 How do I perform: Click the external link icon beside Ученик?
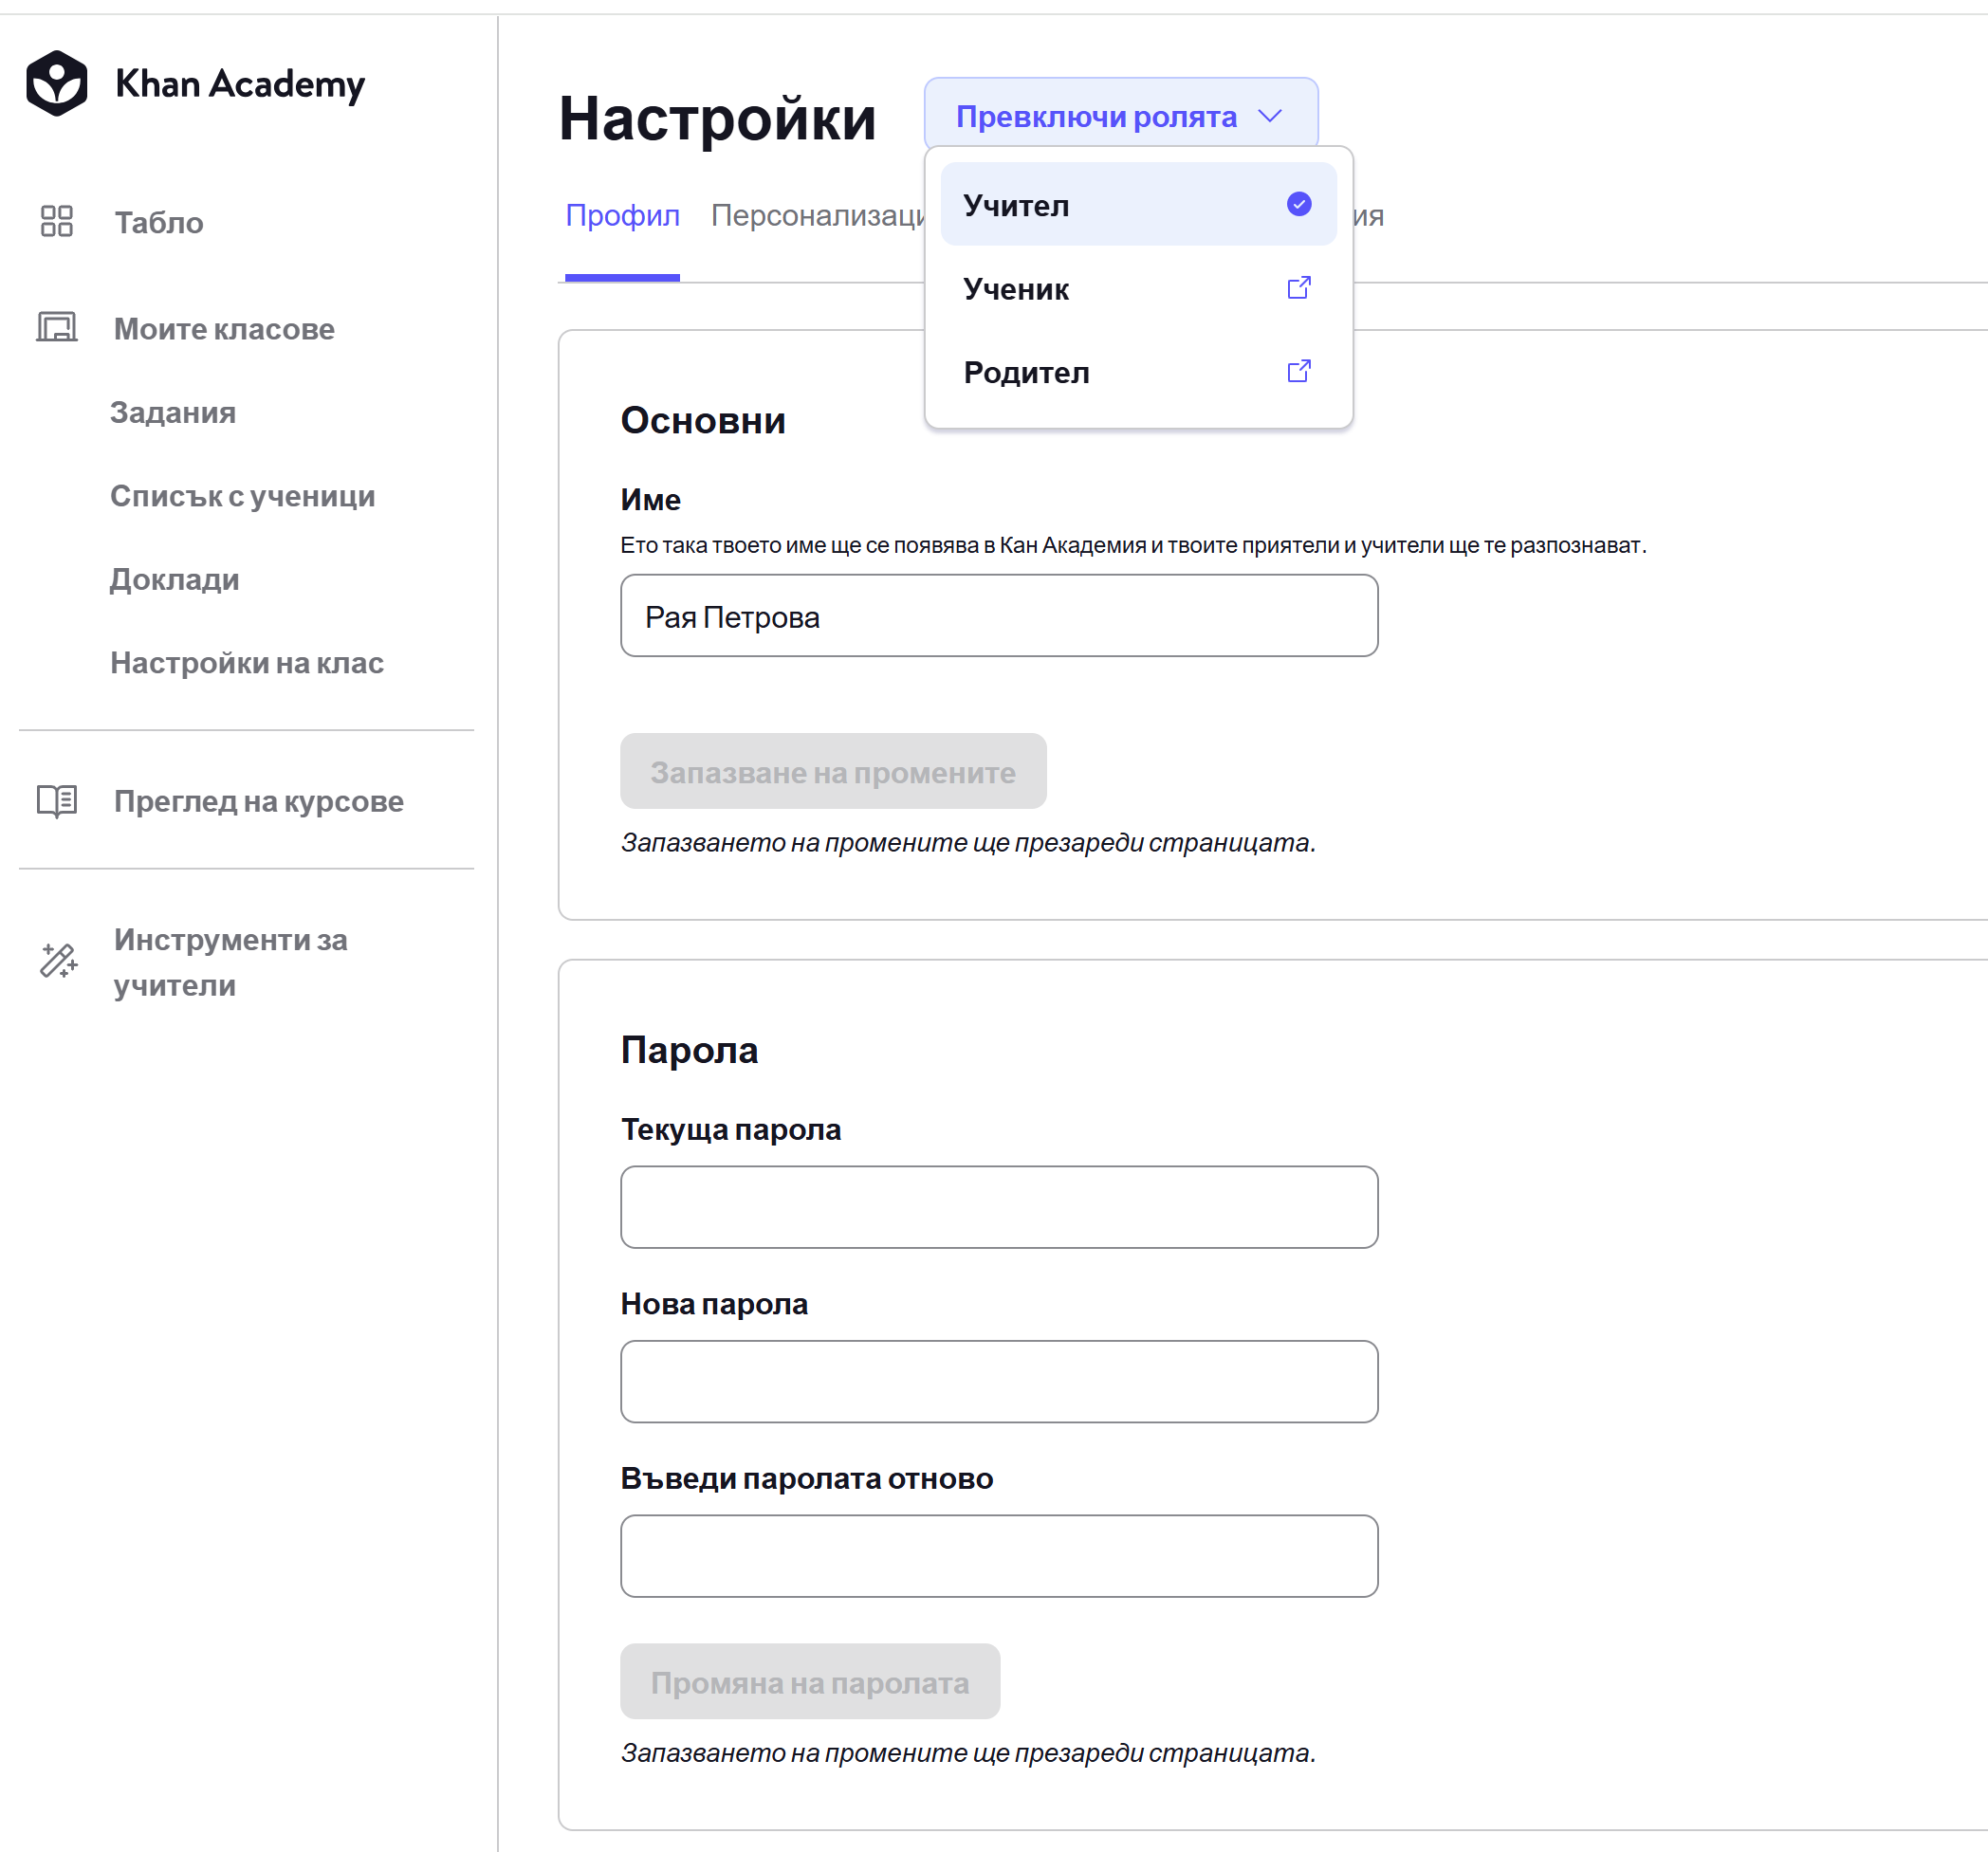[x=1299, y=288]
